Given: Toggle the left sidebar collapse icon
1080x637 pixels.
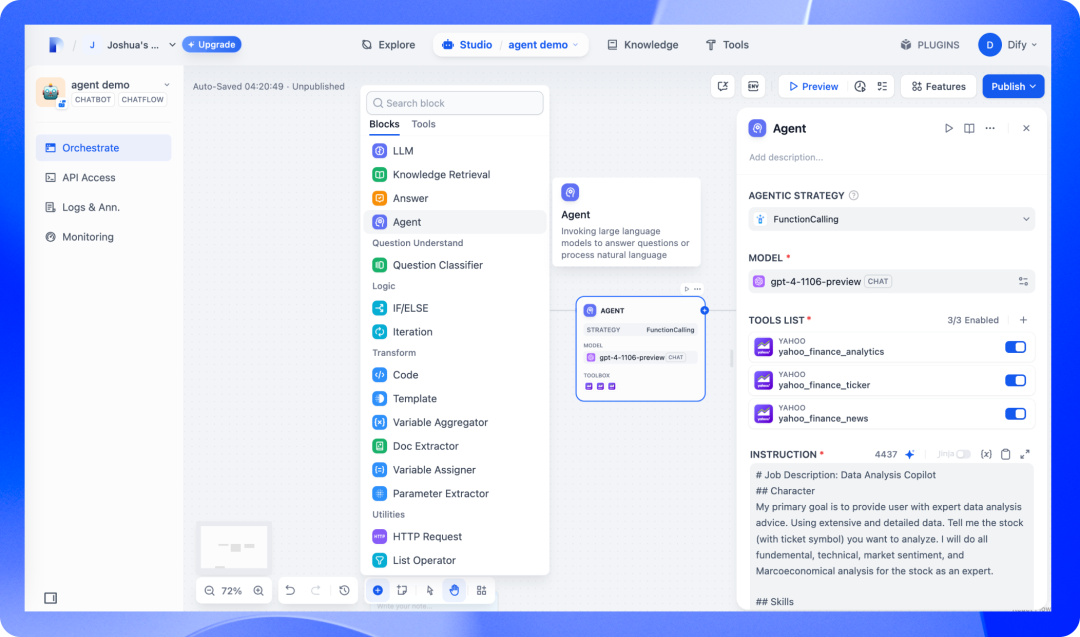Looking at the screenshot, I should pyautogui.click(x=50, y=598).
